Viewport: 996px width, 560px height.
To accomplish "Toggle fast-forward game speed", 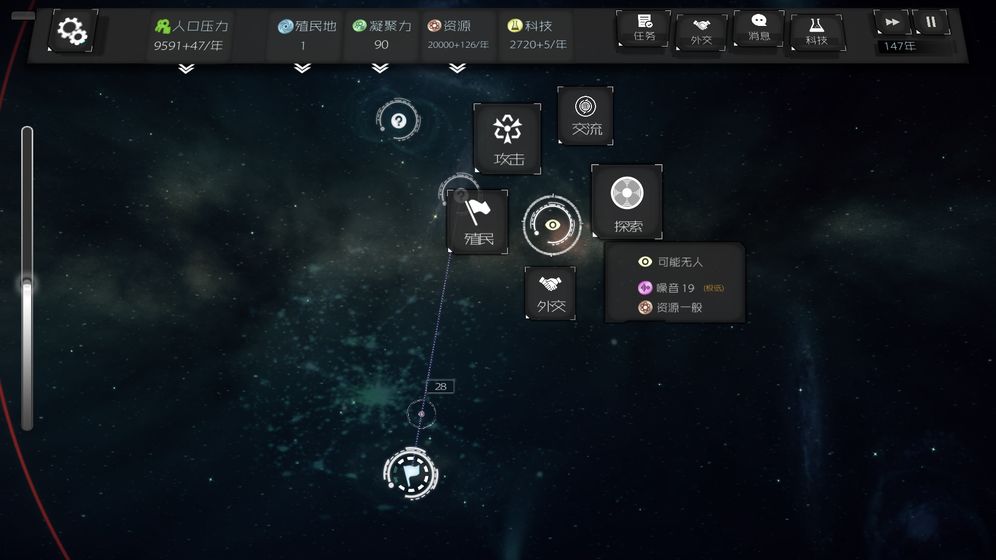I will point(891,22).
